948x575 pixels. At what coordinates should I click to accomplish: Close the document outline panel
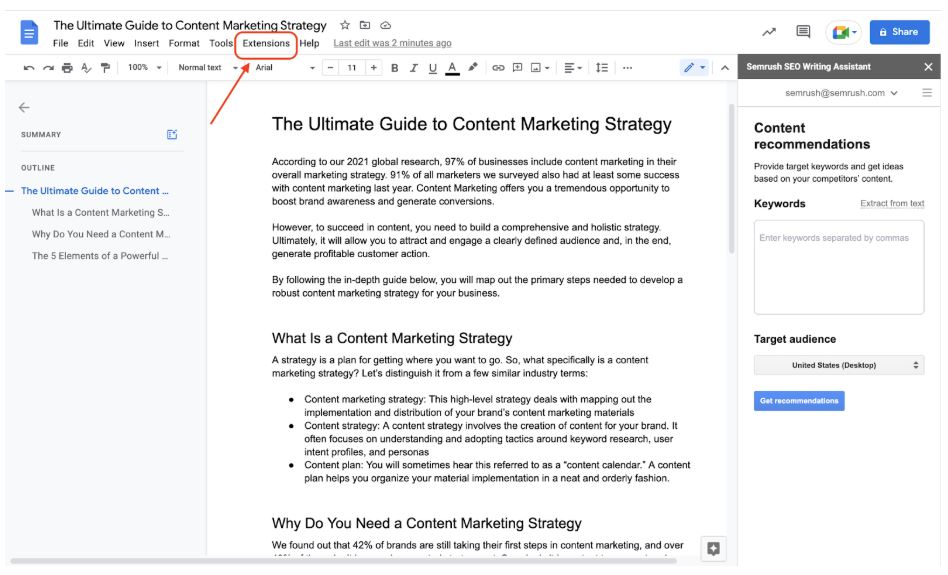[24, 108]
